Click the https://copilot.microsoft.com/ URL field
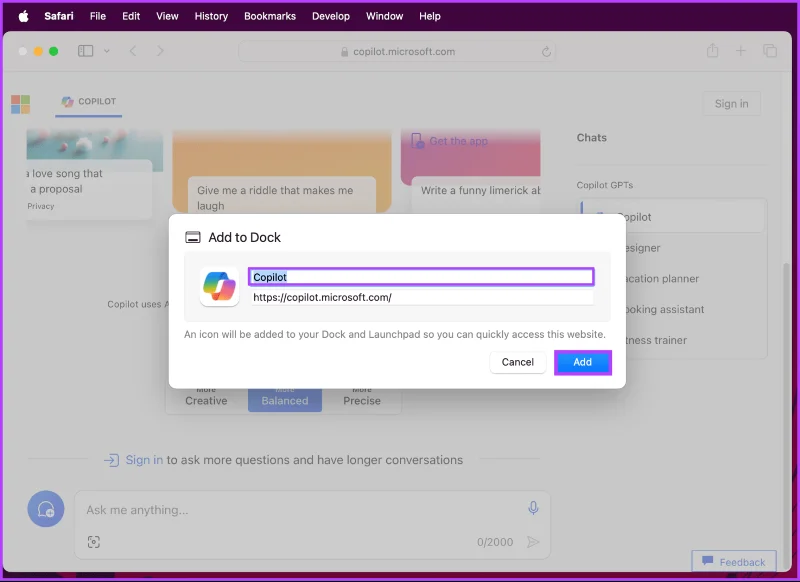The height and width of the screenshot is (582, 800). 422,297
